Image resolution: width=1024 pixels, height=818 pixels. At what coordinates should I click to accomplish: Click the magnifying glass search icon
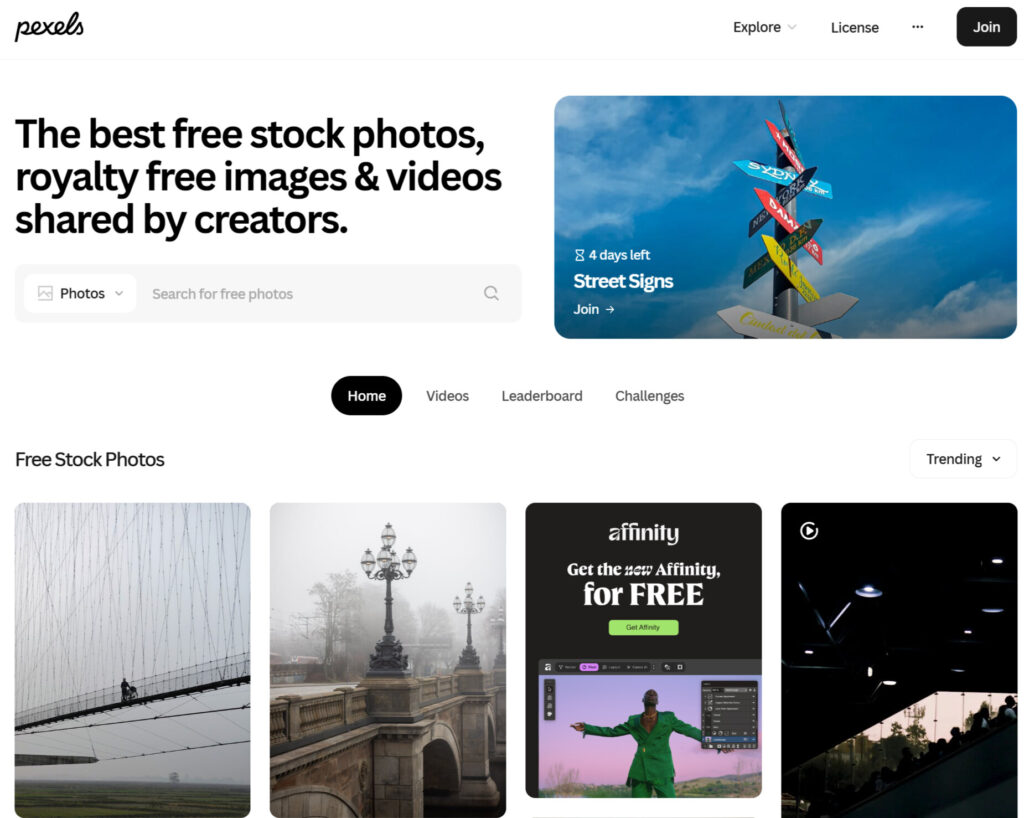click(491, 293)
